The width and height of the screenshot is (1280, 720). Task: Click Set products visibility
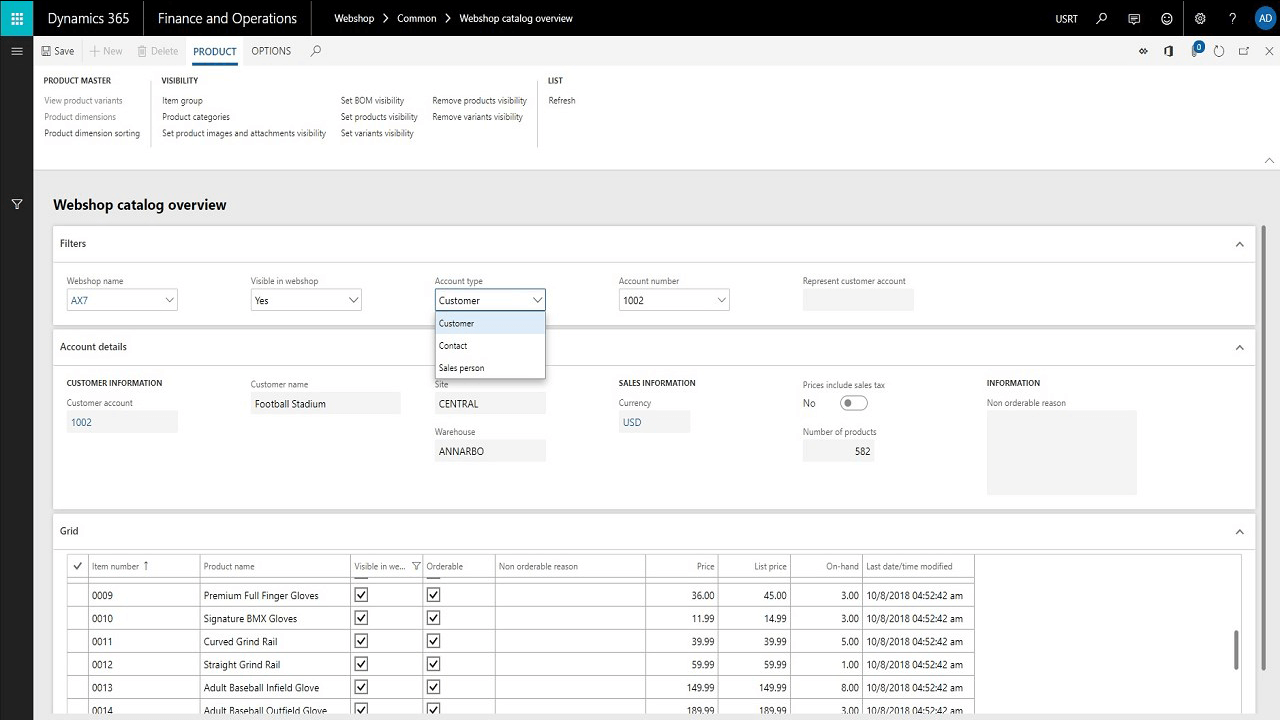[379, 117]
